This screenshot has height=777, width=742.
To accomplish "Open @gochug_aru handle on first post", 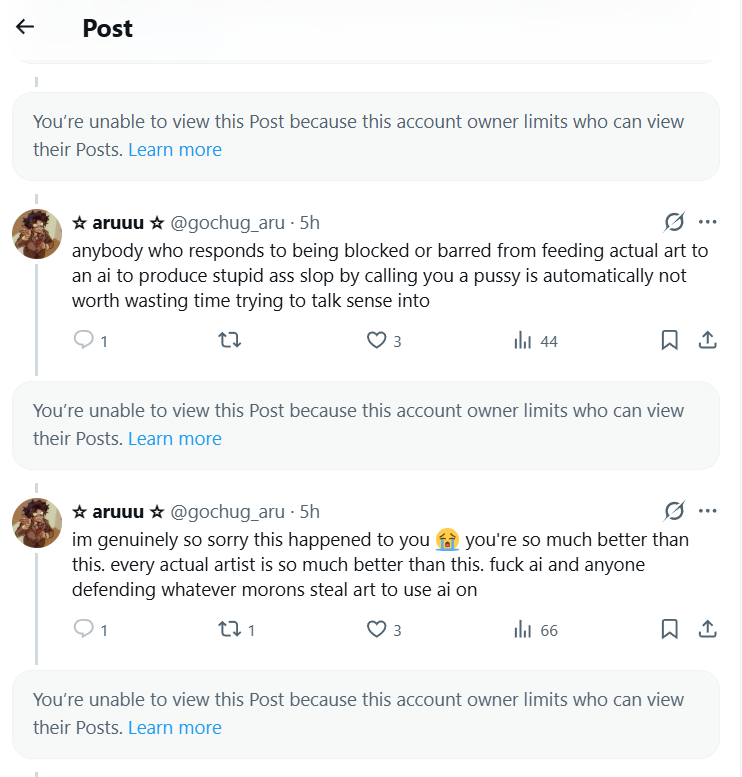I will coord(228,223).
